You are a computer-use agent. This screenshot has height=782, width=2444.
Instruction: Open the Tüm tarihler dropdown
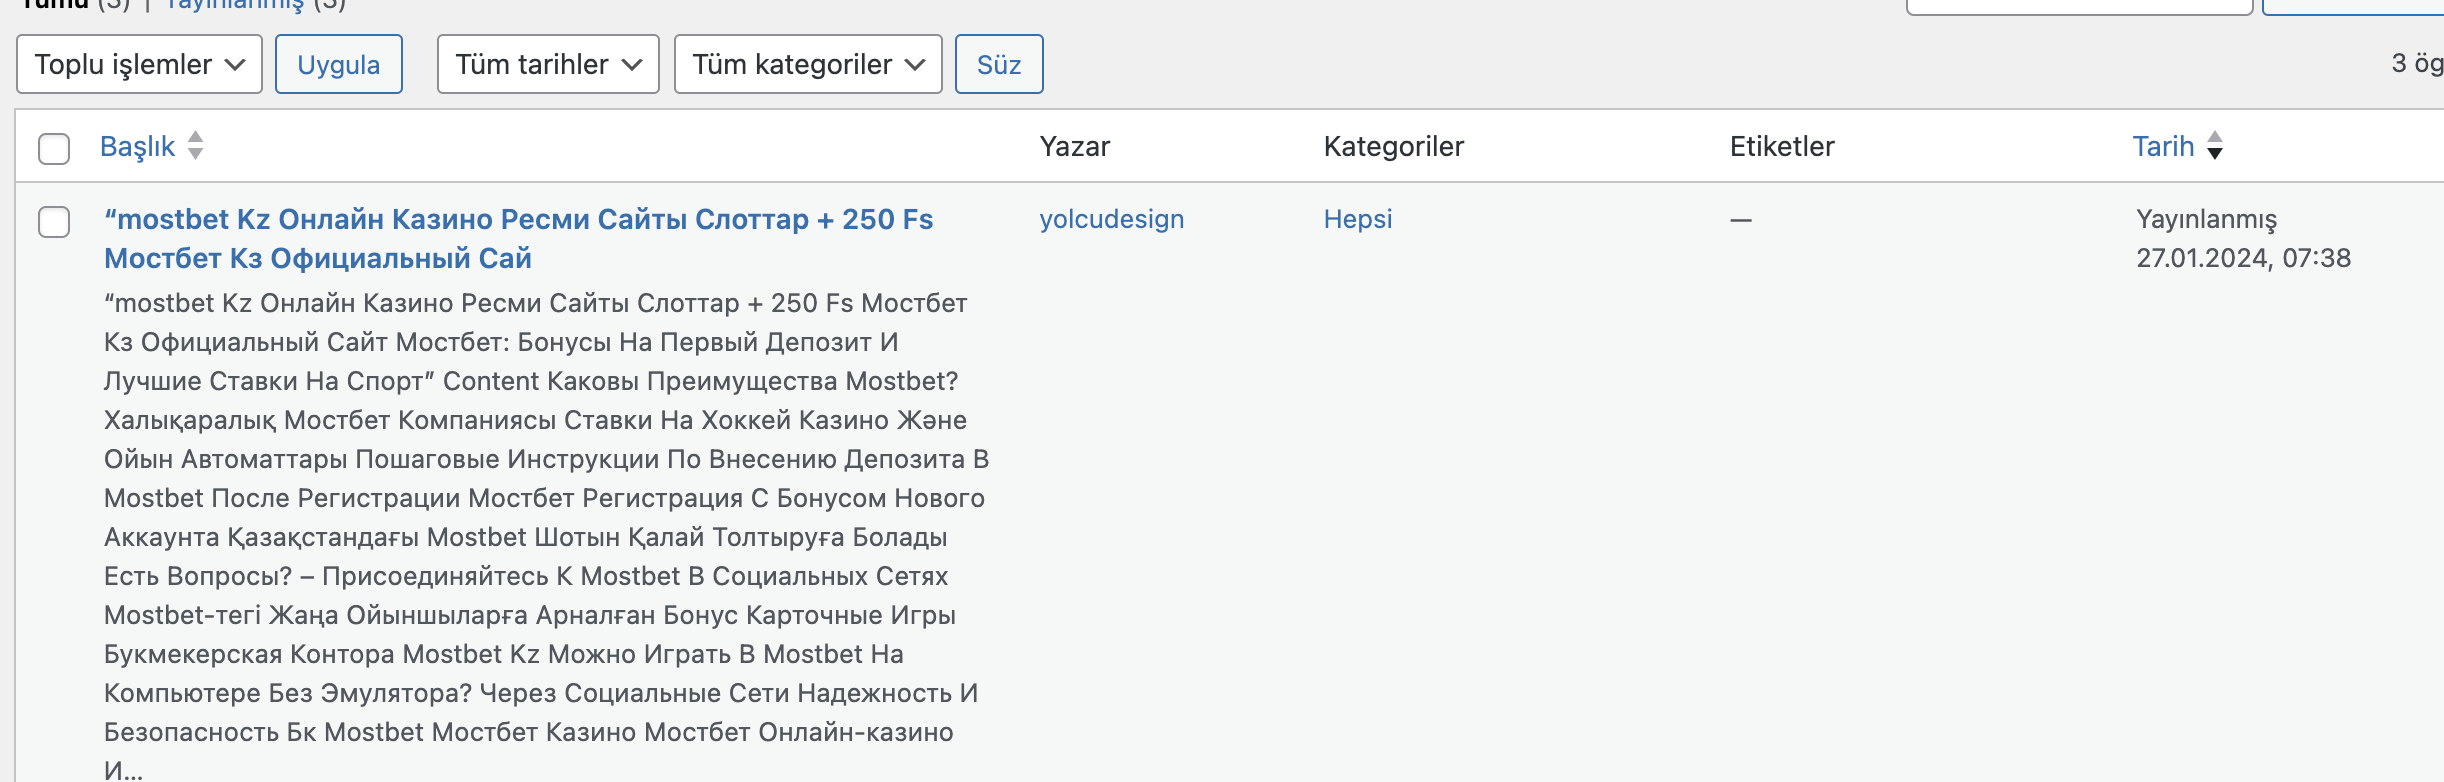tap(548, 64)
